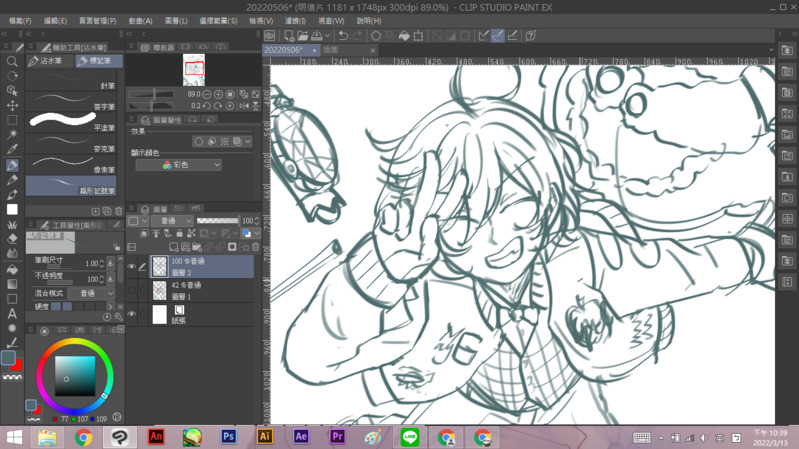The width and height of the screenshot is (799, 449).
Task: Select the Zoom magnifier tool
Action: coord(12,62)
